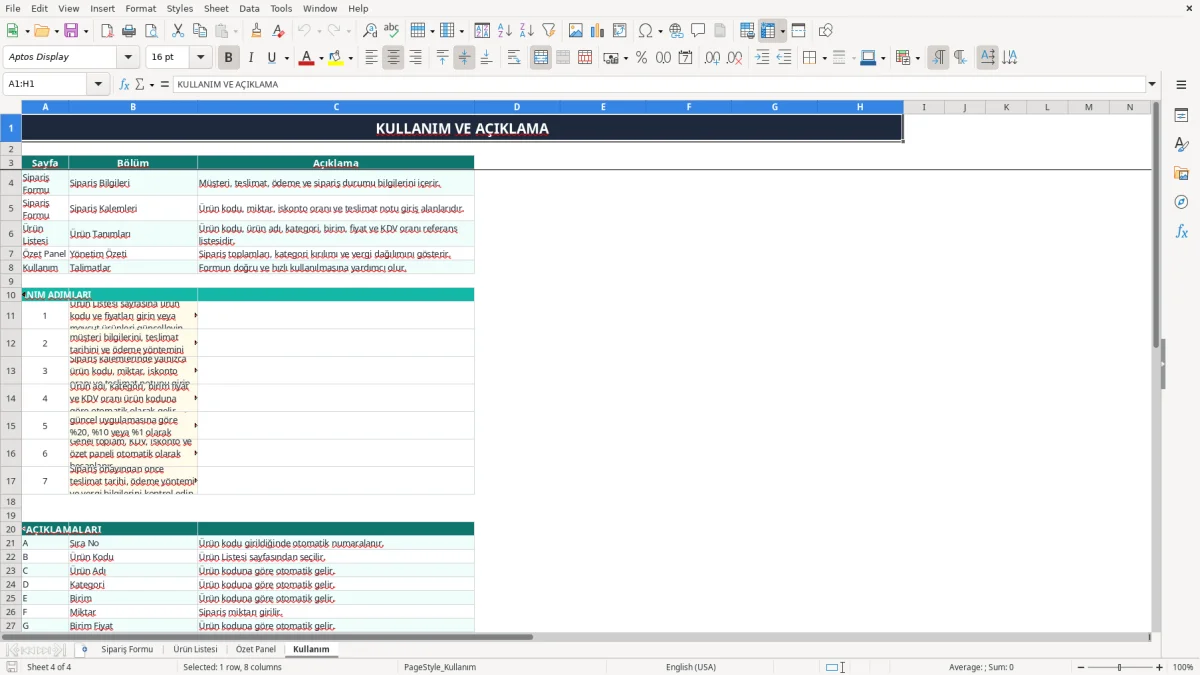Open the Format menu
The image size is (1200, 675).
[x=140, y=8]
